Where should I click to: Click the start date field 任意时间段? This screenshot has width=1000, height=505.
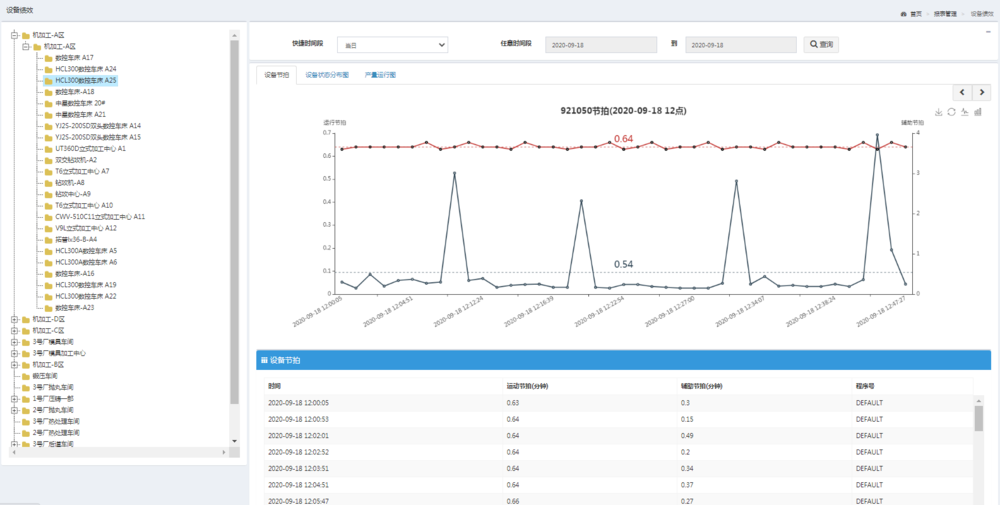click(601, 45)
